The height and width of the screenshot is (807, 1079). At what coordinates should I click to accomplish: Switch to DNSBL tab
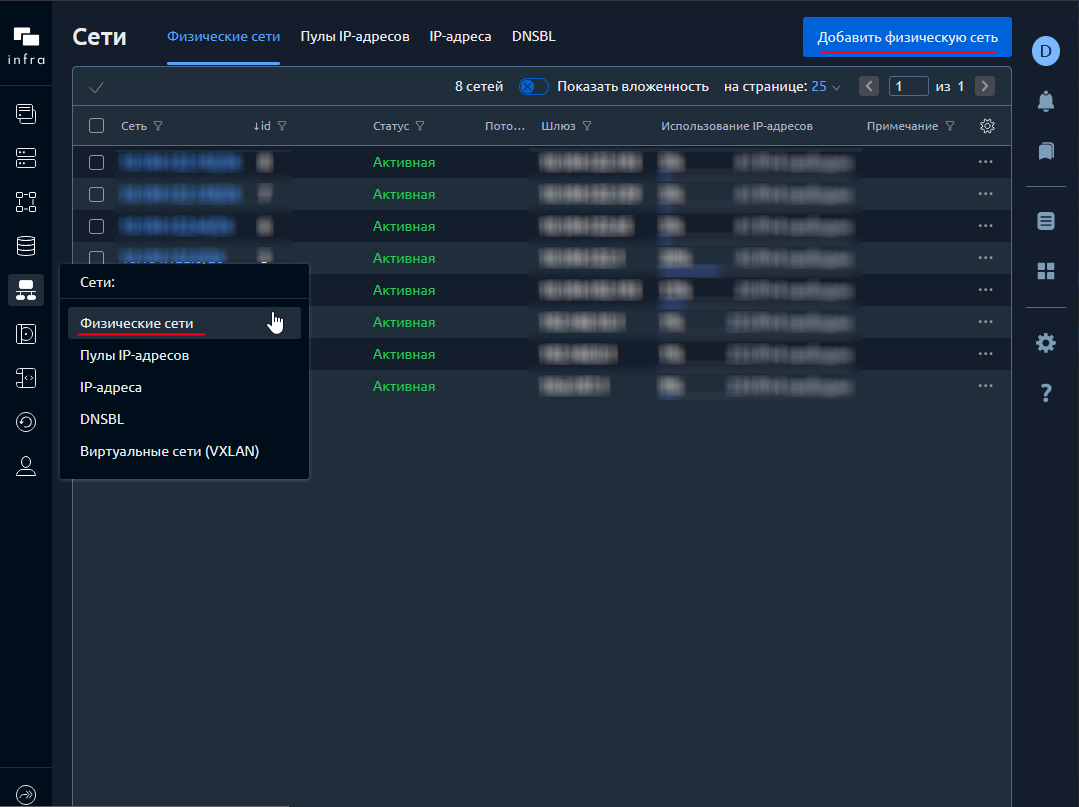click(533, 36)
